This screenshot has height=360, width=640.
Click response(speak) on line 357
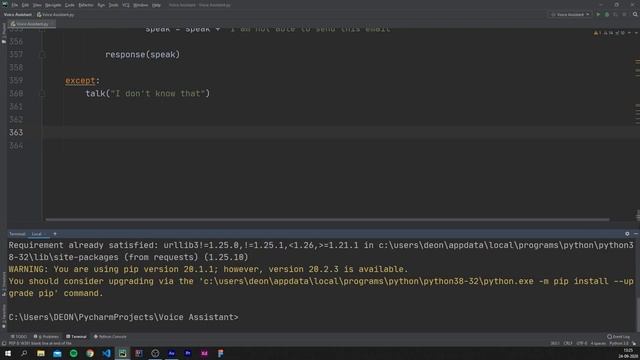[x=142, y=54]
